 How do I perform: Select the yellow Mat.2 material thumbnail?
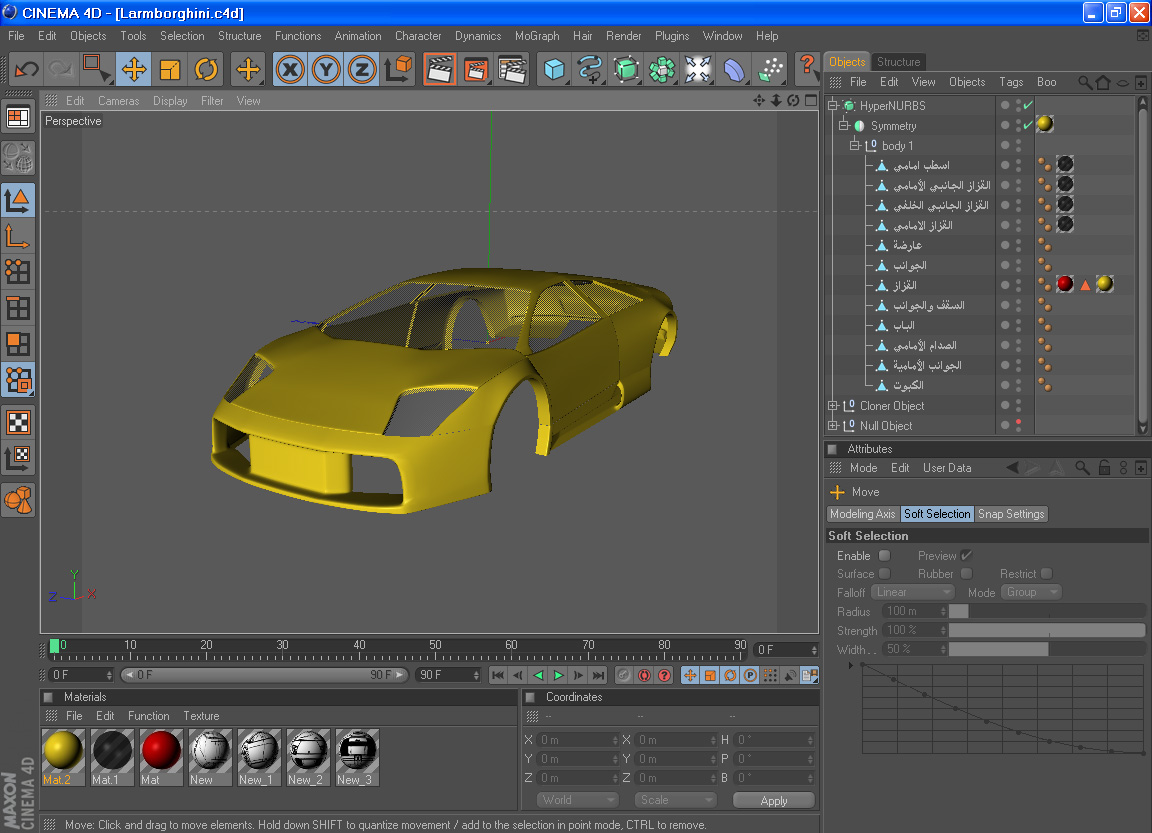pos(63,752)
